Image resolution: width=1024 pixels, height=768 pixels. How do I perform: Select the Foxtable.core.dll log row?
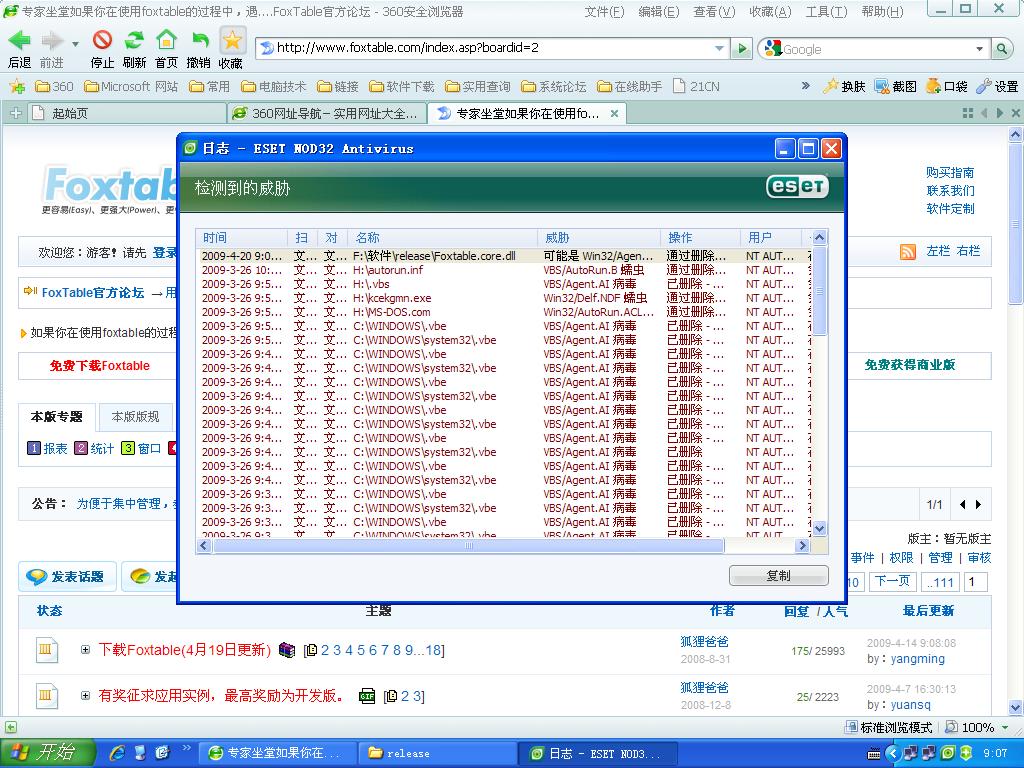503,256
